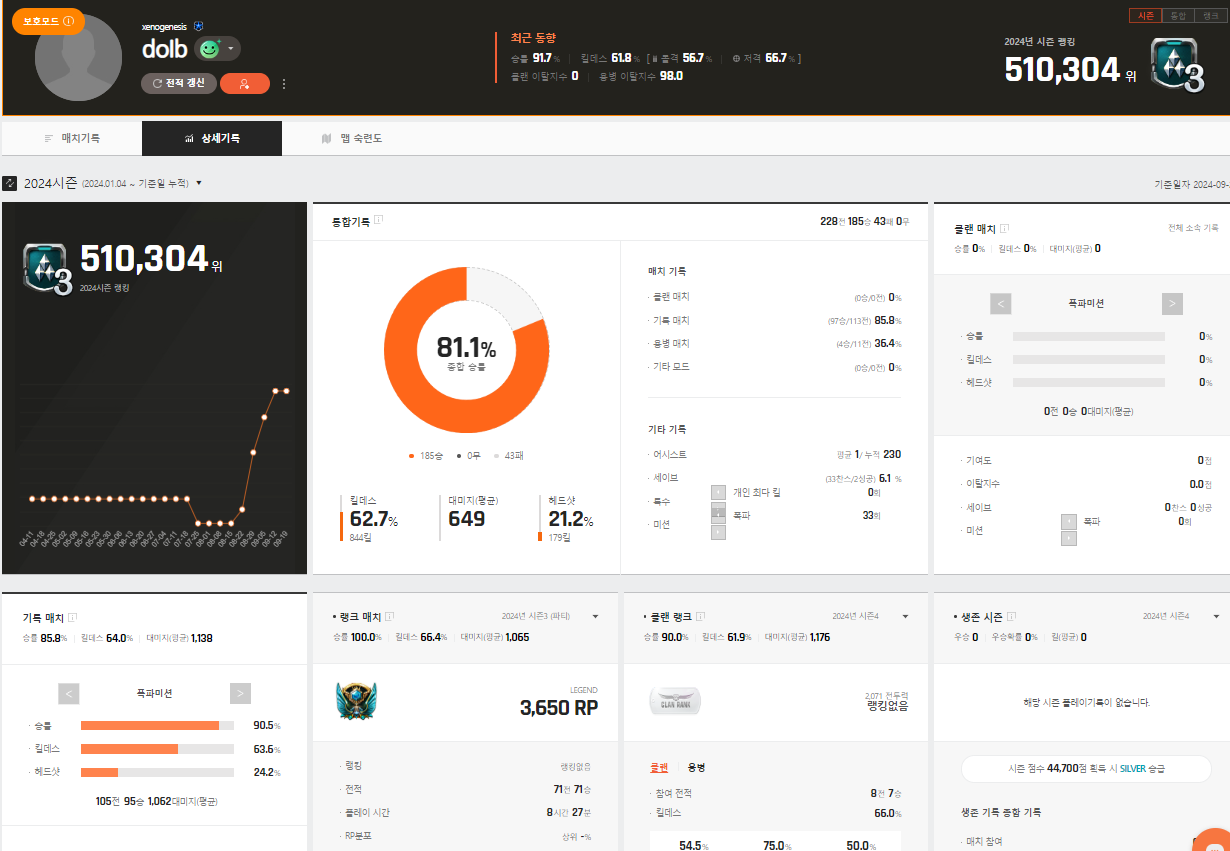Viewport: 1230px width, 851px height.
Task: Open the three-dot more options menu
Action: tap(284, 84)
